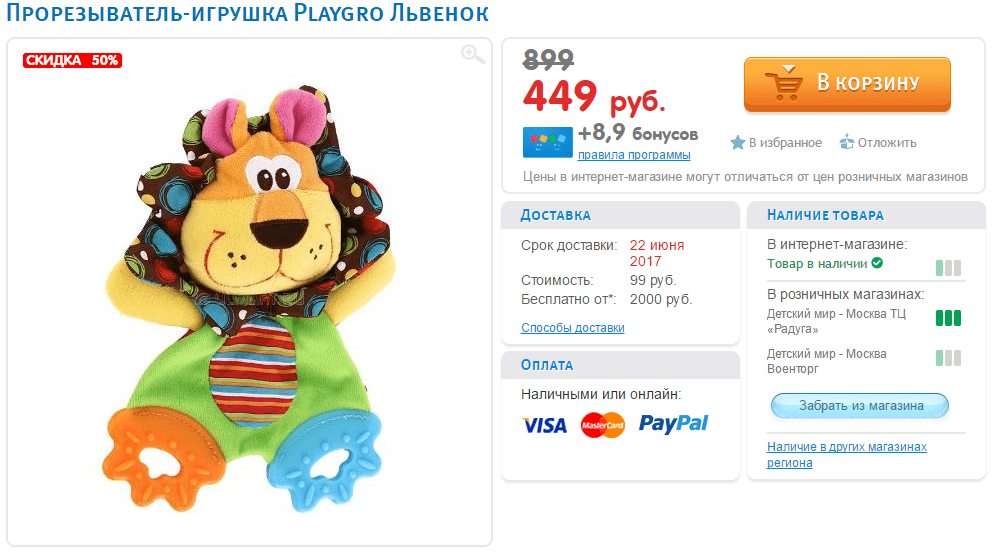Click the VISA payment logo

pos(544,425)
